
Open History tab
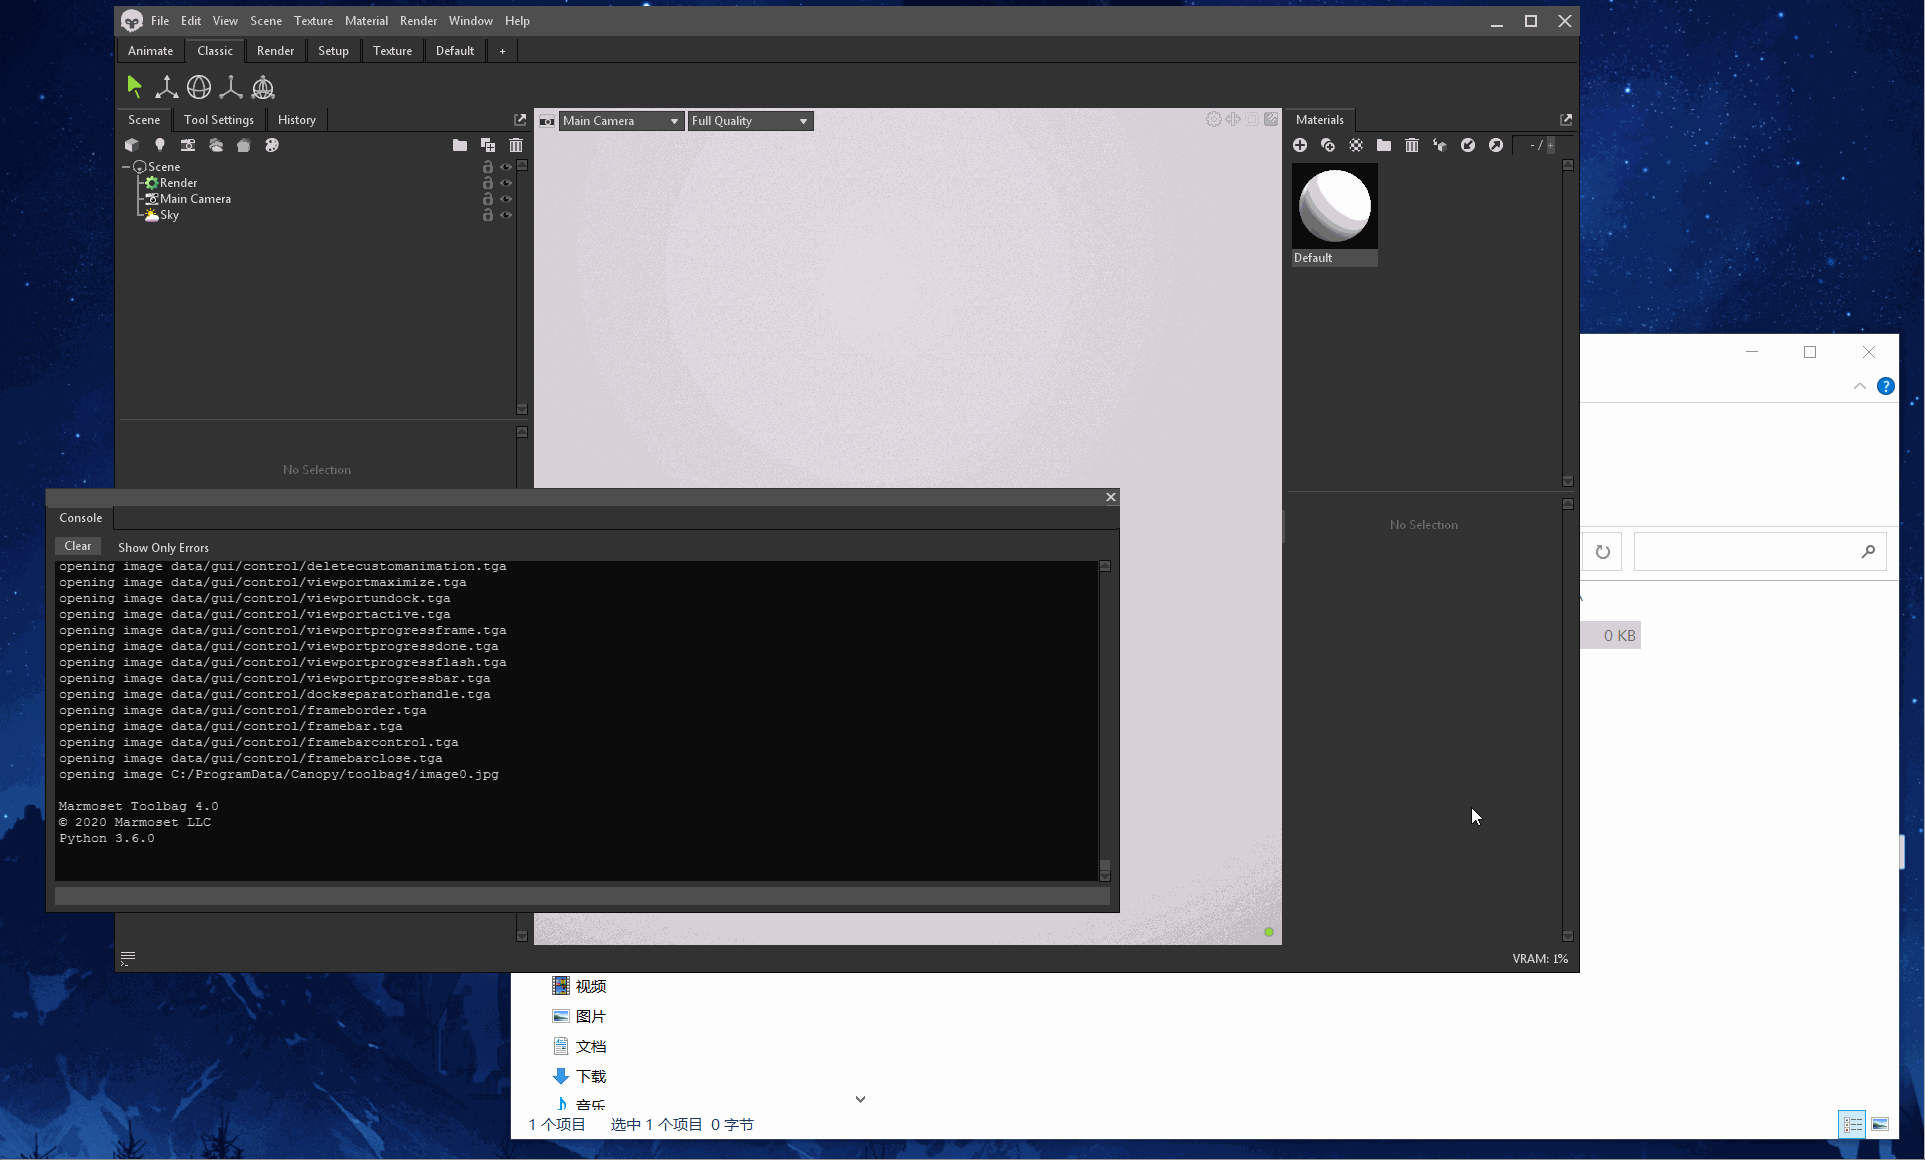(x=296, y=120)
